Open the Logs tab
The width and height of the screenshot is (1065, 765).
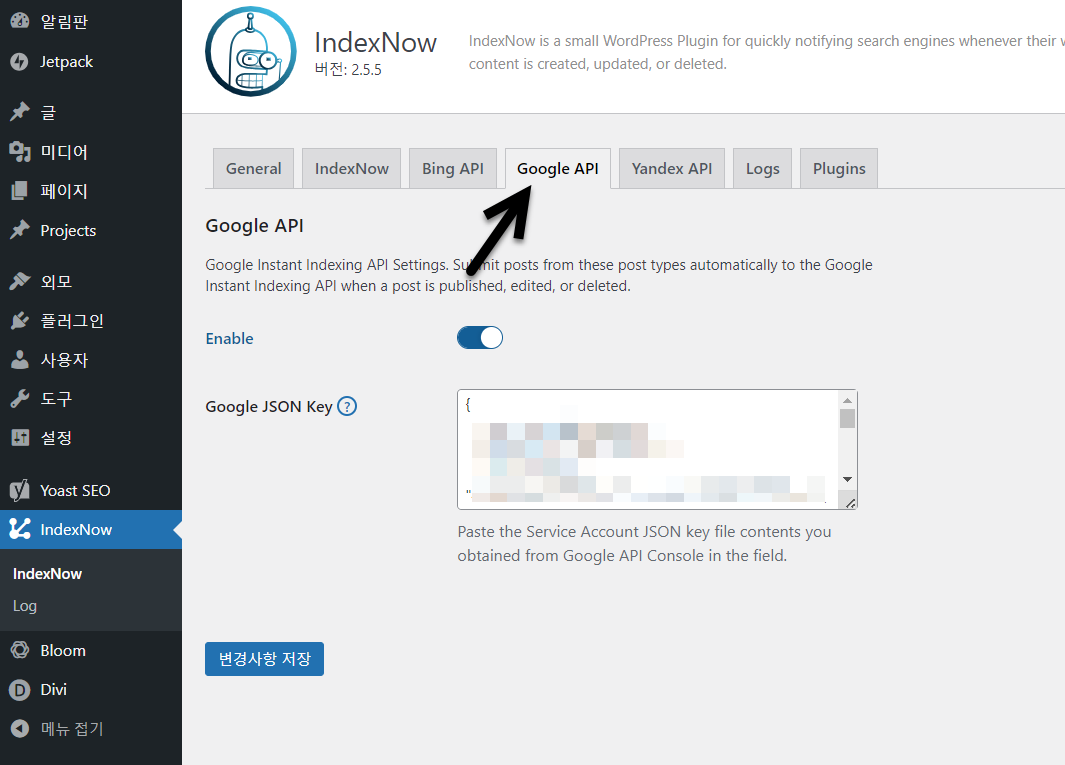coord(762,168)
